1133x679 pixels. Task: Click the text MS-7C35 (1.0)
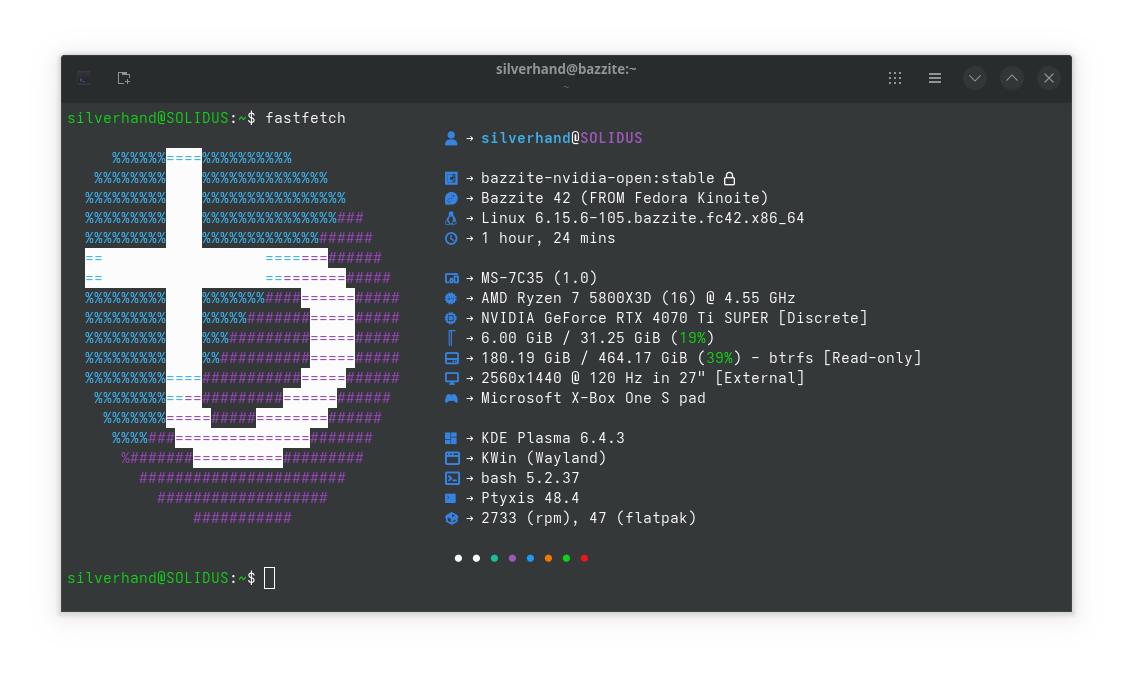coord(539,278)
